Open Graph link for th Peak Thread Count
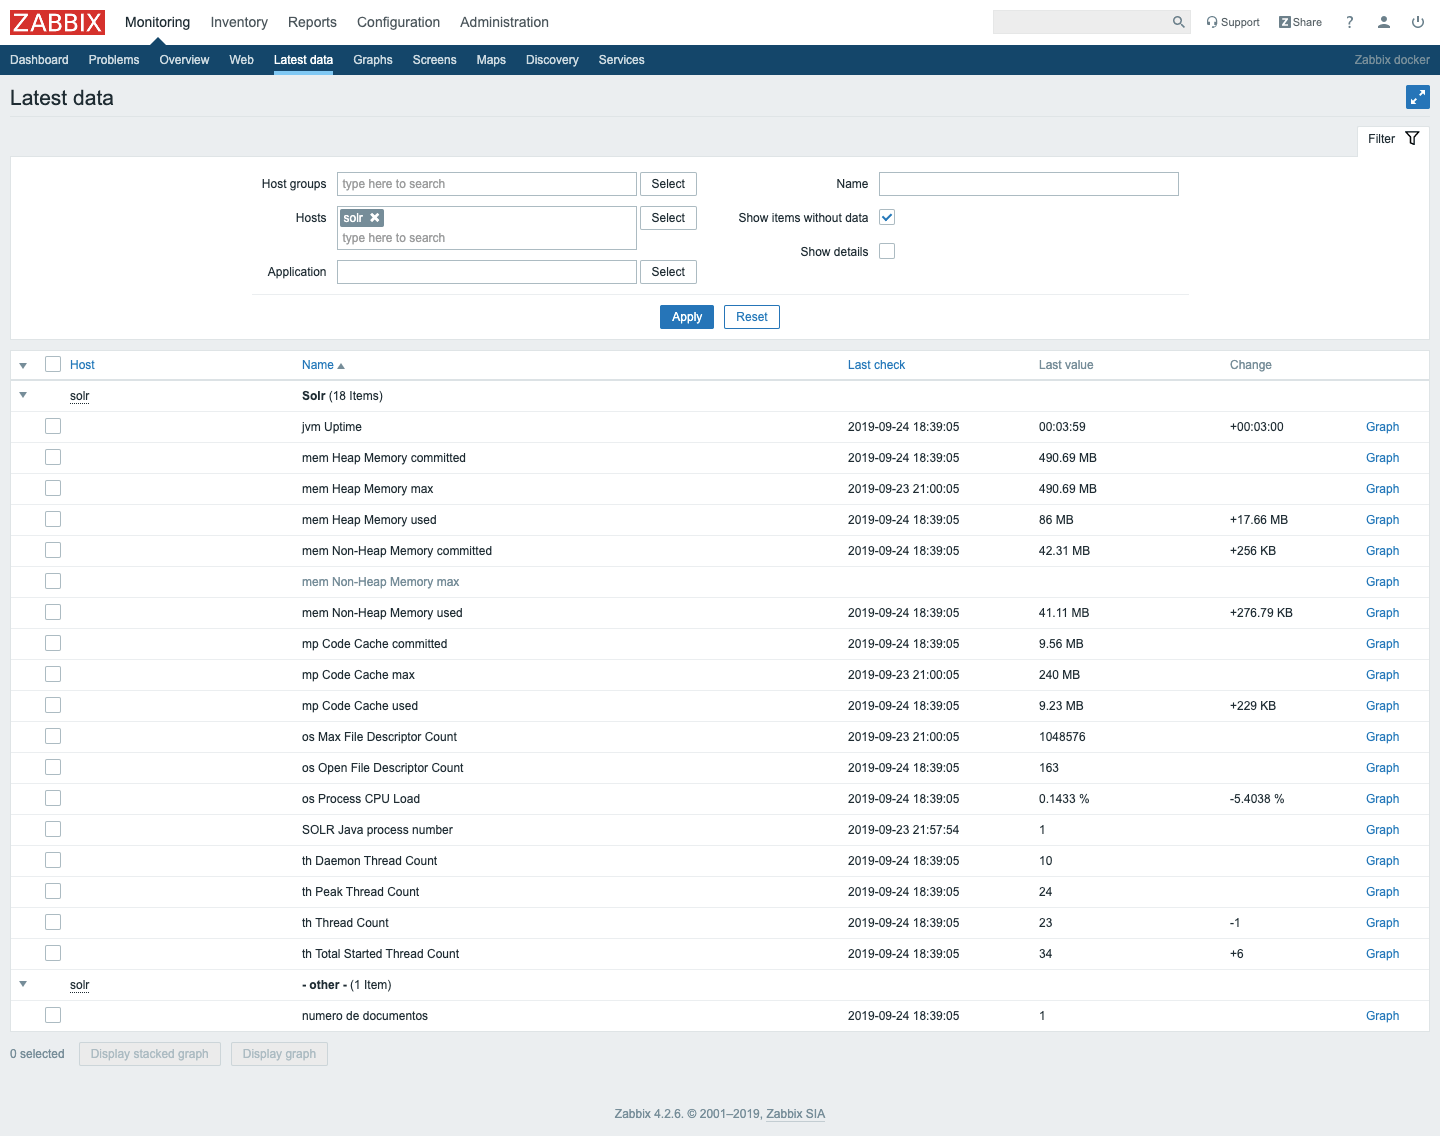This screenshot has height=1136, width=1440. click(x=1382, y=892)
